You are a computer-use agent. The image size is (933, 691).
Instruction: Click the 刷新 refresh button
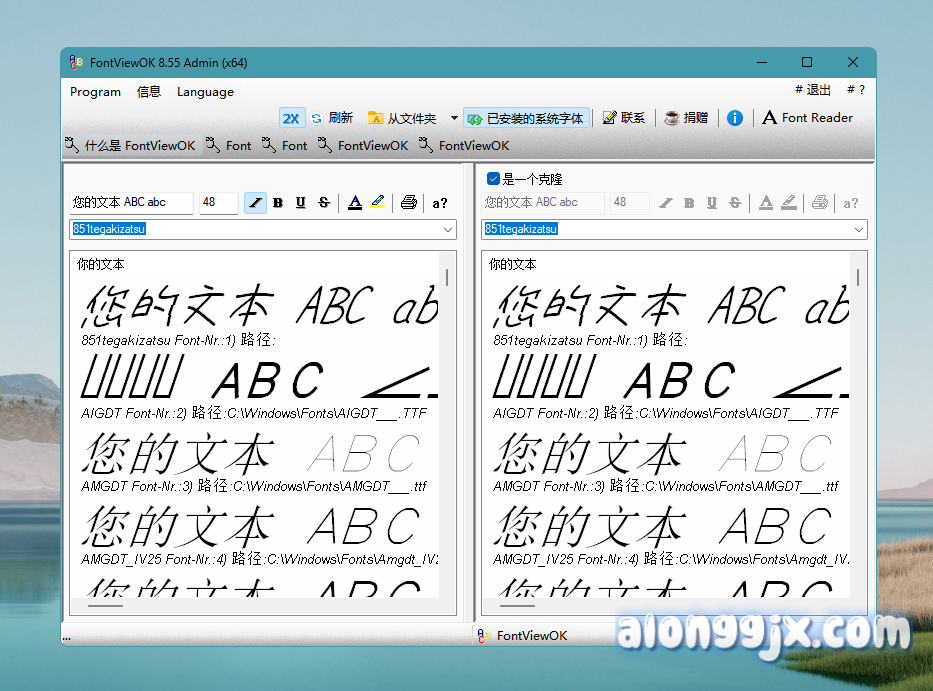[x=331, y=118]
